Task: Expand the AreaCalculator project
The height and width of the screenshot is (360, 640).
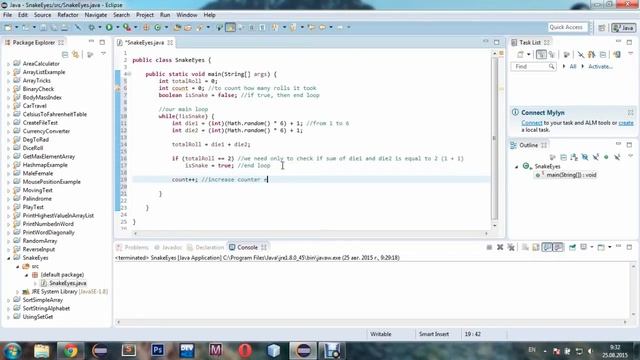Action: click(8, 64)
